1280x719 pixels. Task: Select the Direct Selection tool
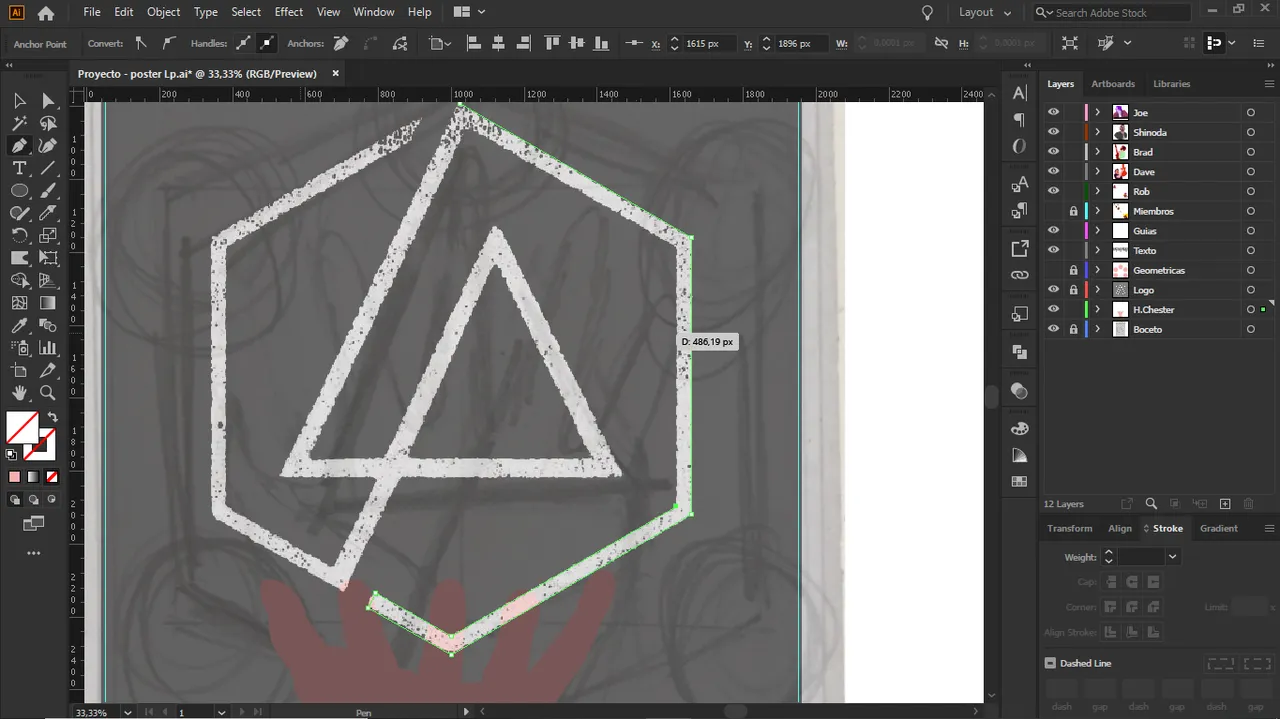point(48,100)
